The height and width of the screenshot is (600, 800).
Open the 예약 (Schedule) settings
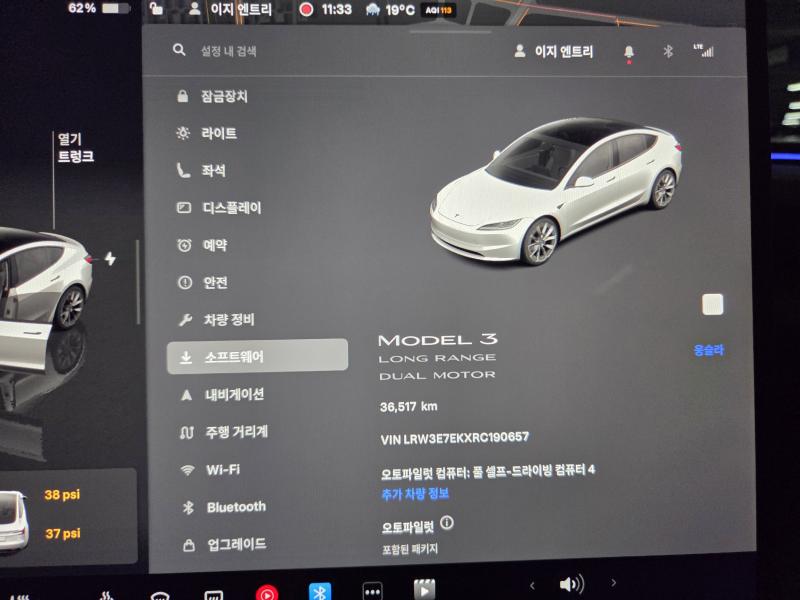(x=202, y=245)
